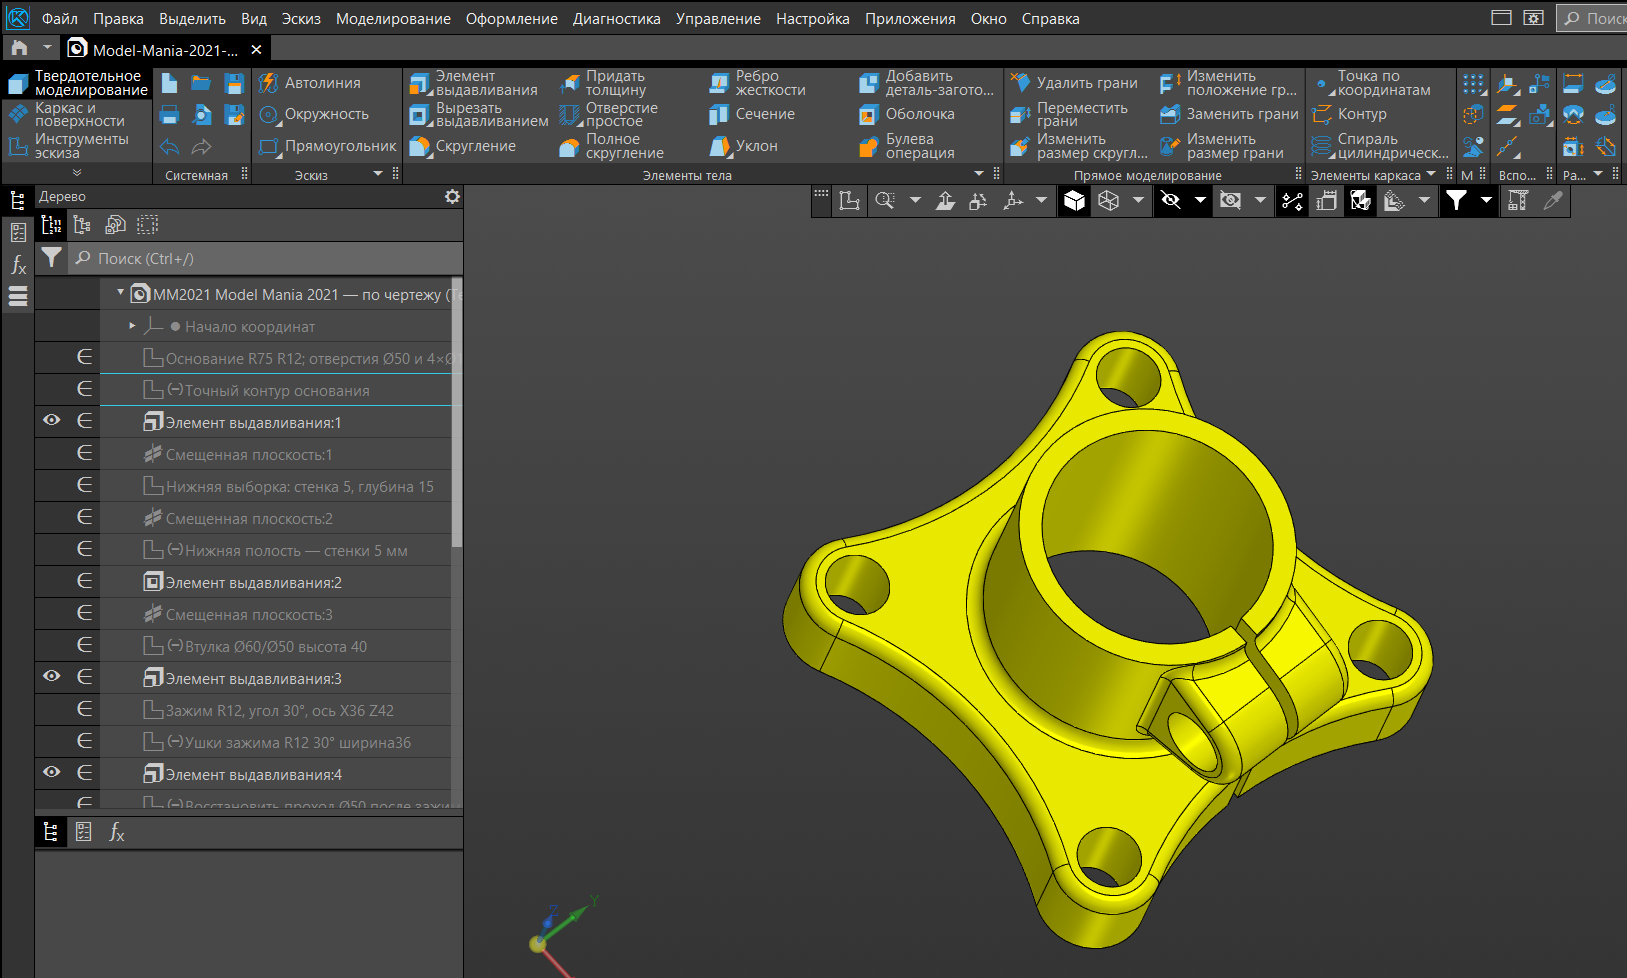
Task: Select Твердотельное моделирование toolset
Action: (78, 83)
